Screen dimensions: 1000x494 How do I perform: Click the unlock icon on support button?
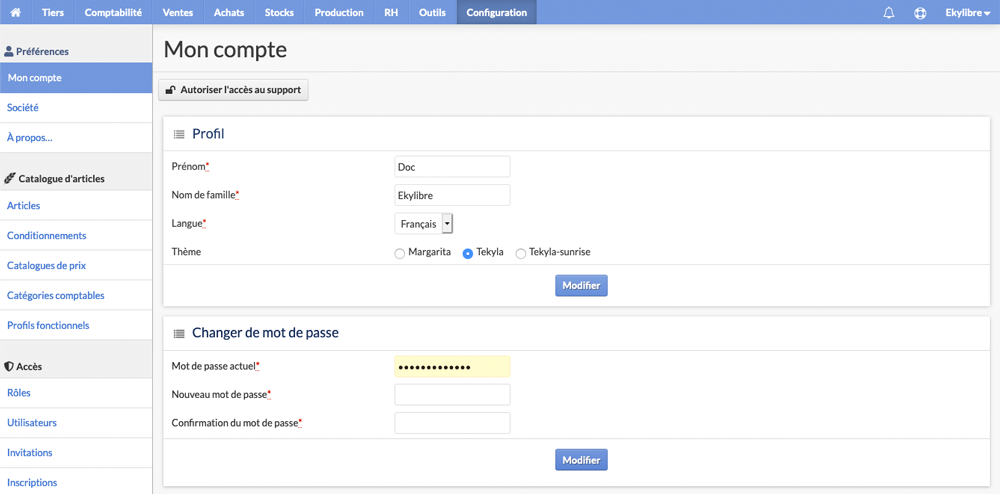[x=170, y=90]
